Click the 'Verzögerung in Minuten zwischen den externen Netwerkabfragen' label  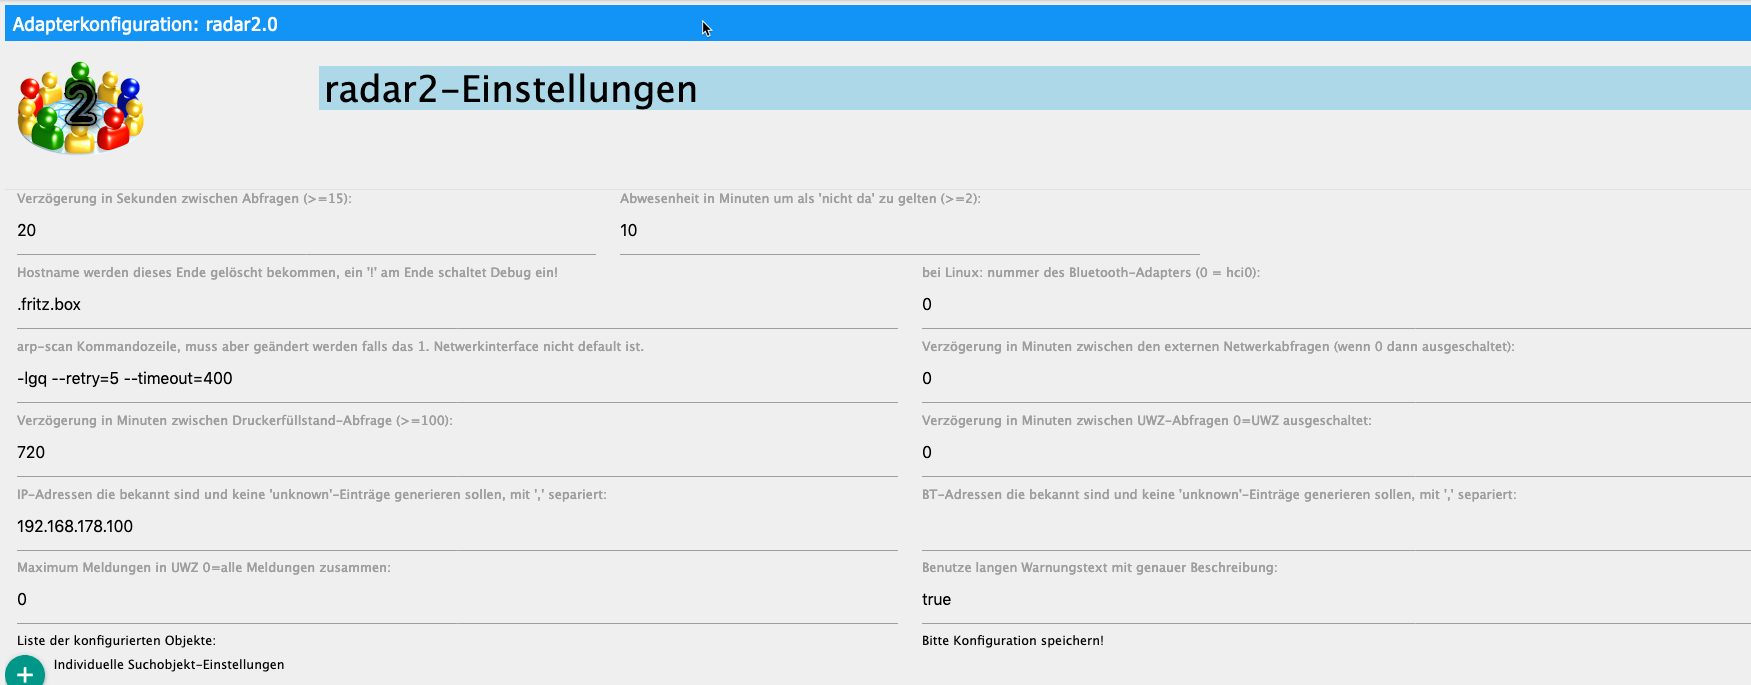pos(1218,347)
